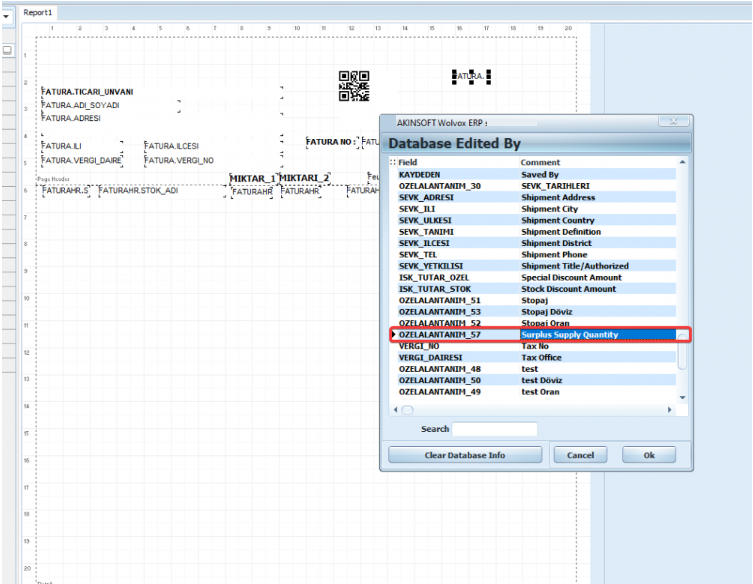This screenshot has height=584, width=753.
Task: Select the SEVK_TANIMI row
Action: click(537, 231)
